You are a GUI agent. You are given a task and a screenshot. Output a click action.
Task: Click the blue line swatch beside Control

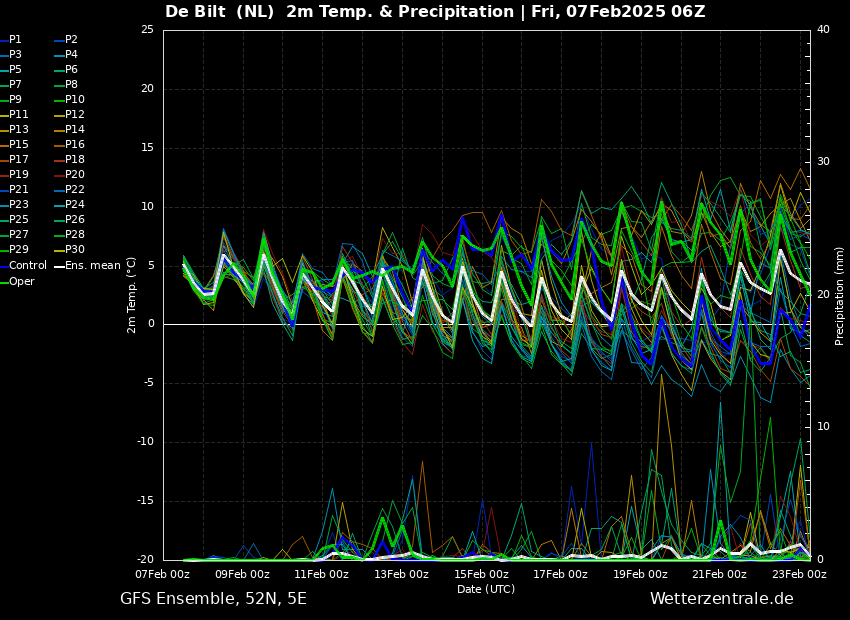[4, 266]
